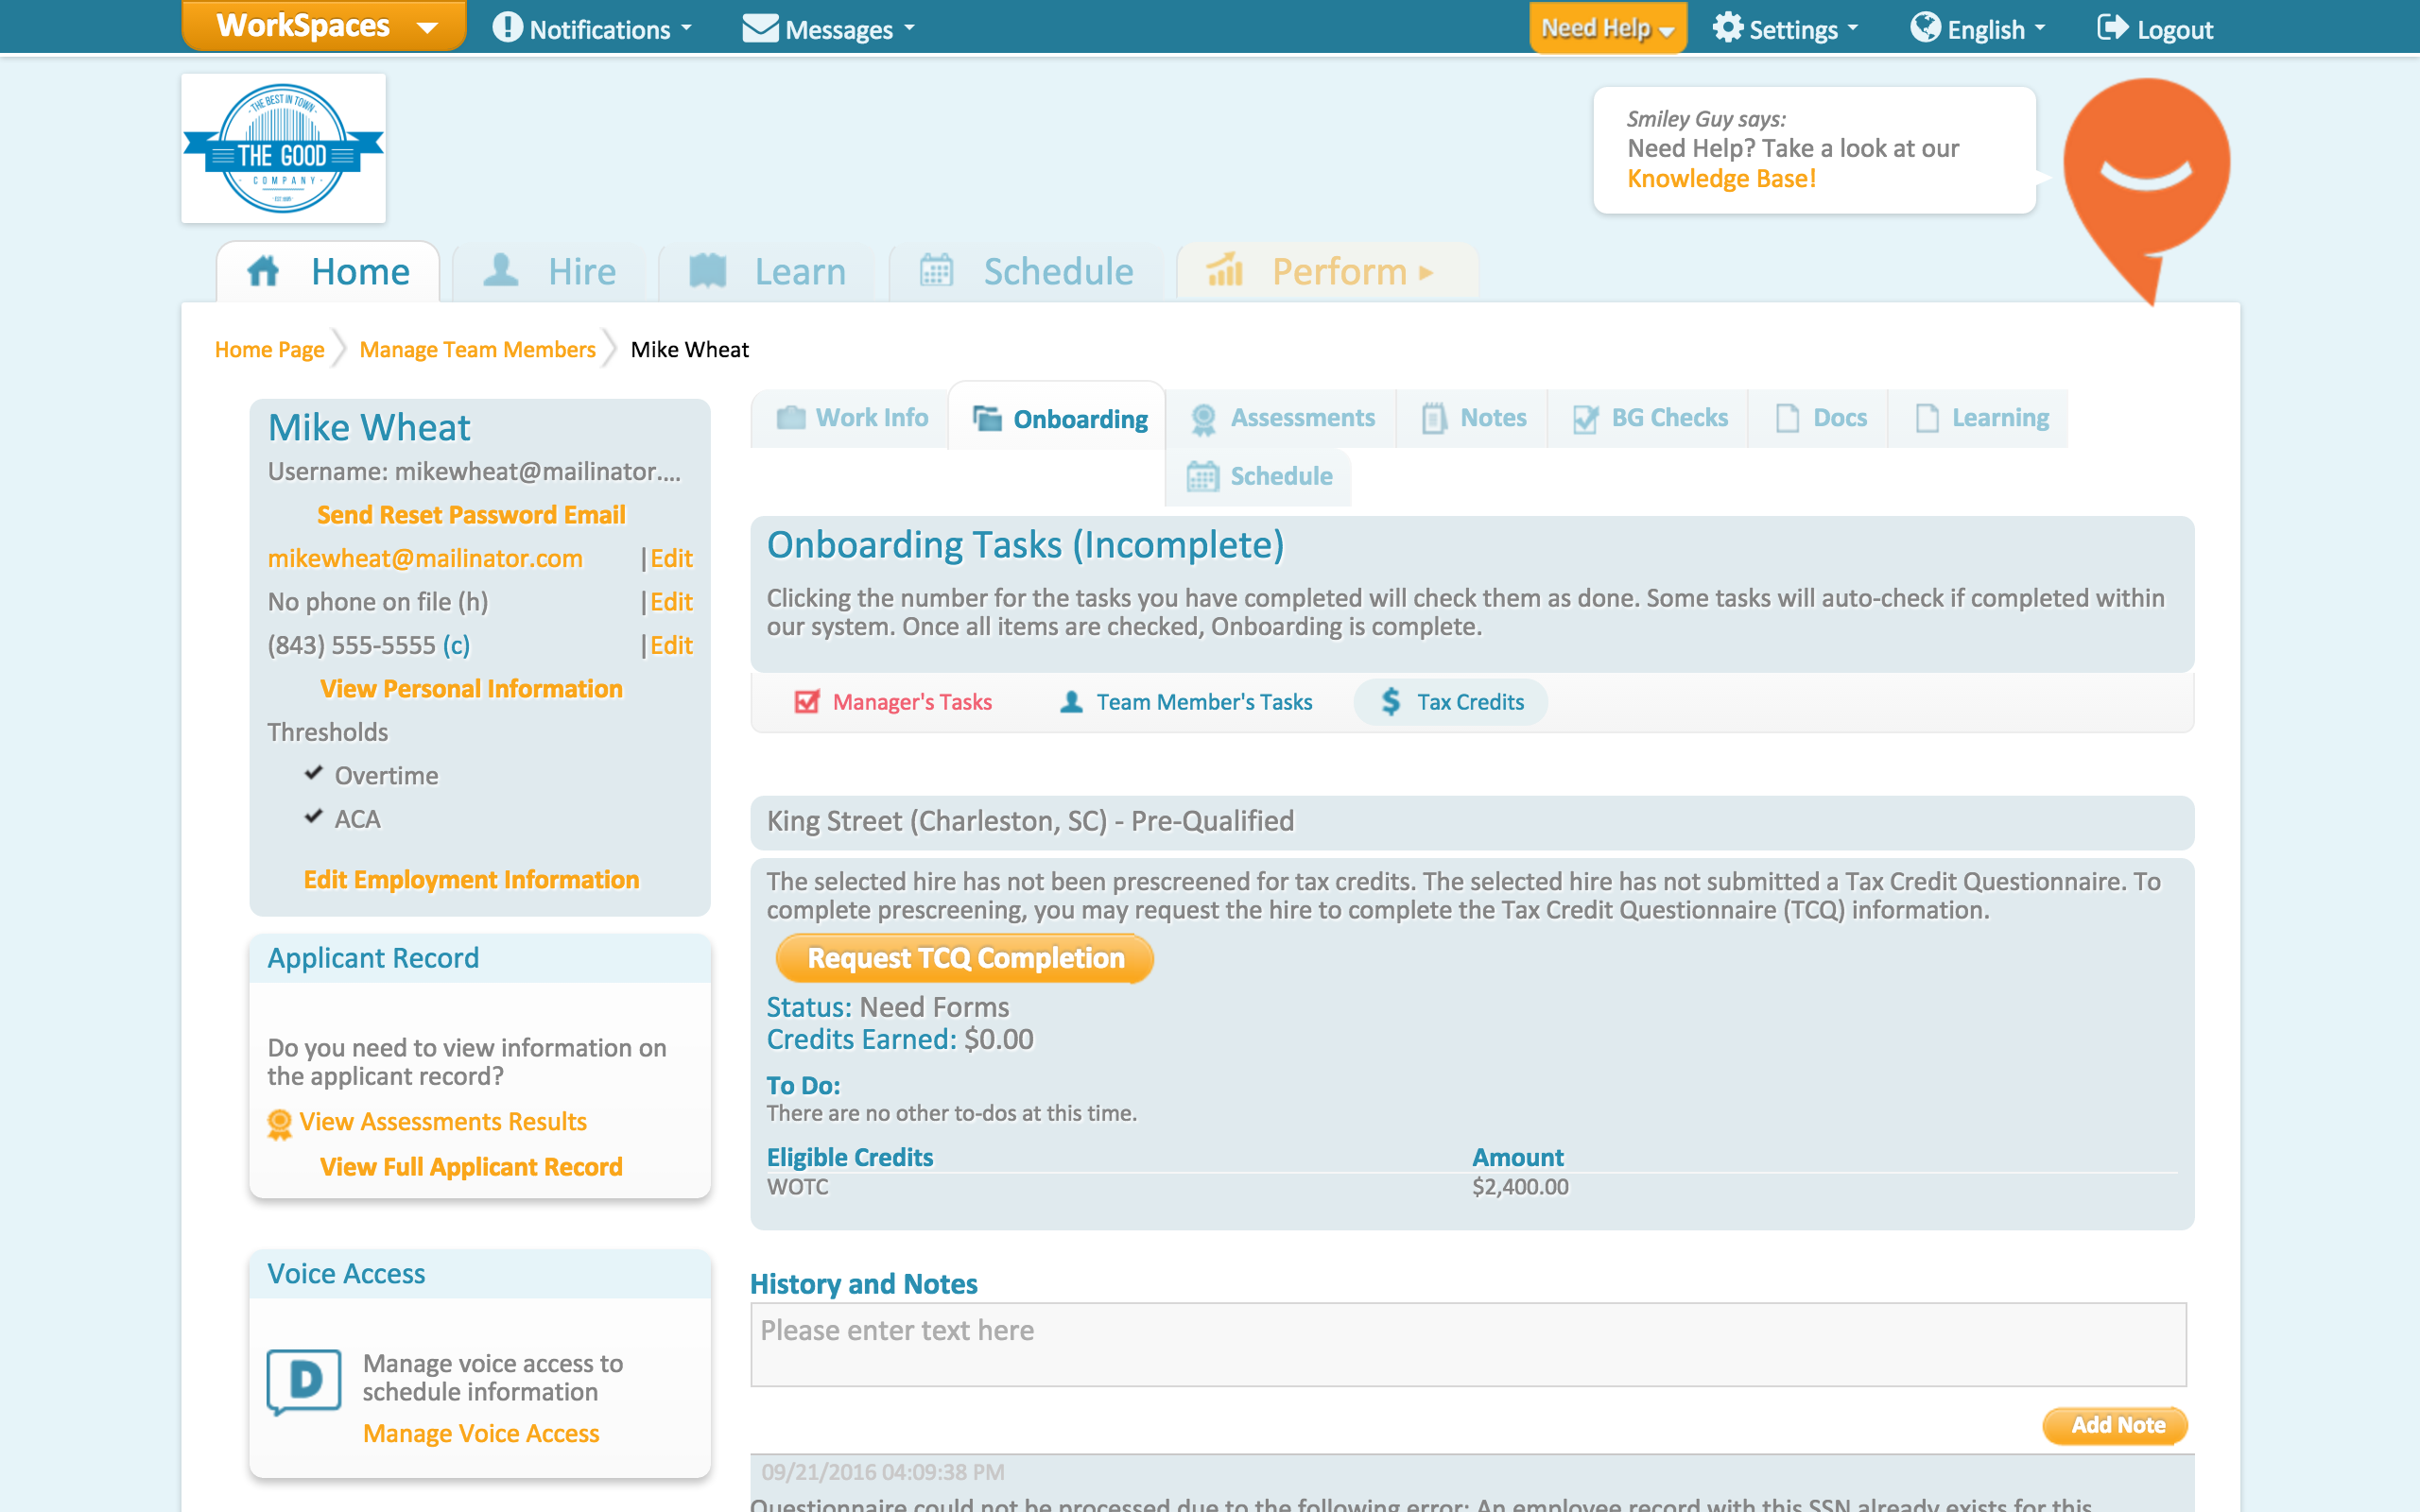This screenshot has height=1512, width=2420.
Task: Click the Home house icon
Action: point(264,271)
